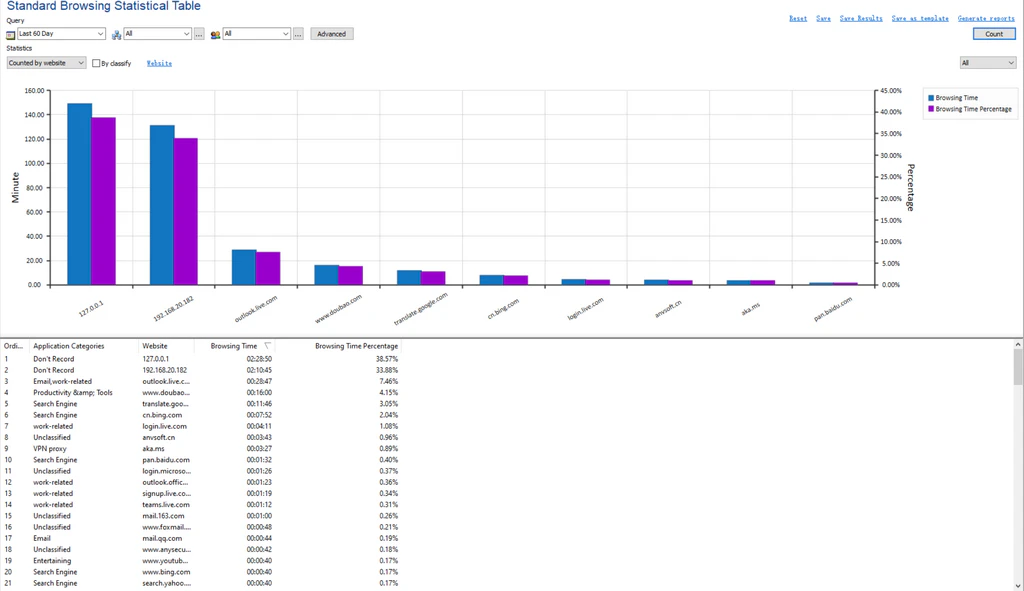1024x591 pixels.
Task: Click the users group icon in Query row
Action: coord(215,35)
